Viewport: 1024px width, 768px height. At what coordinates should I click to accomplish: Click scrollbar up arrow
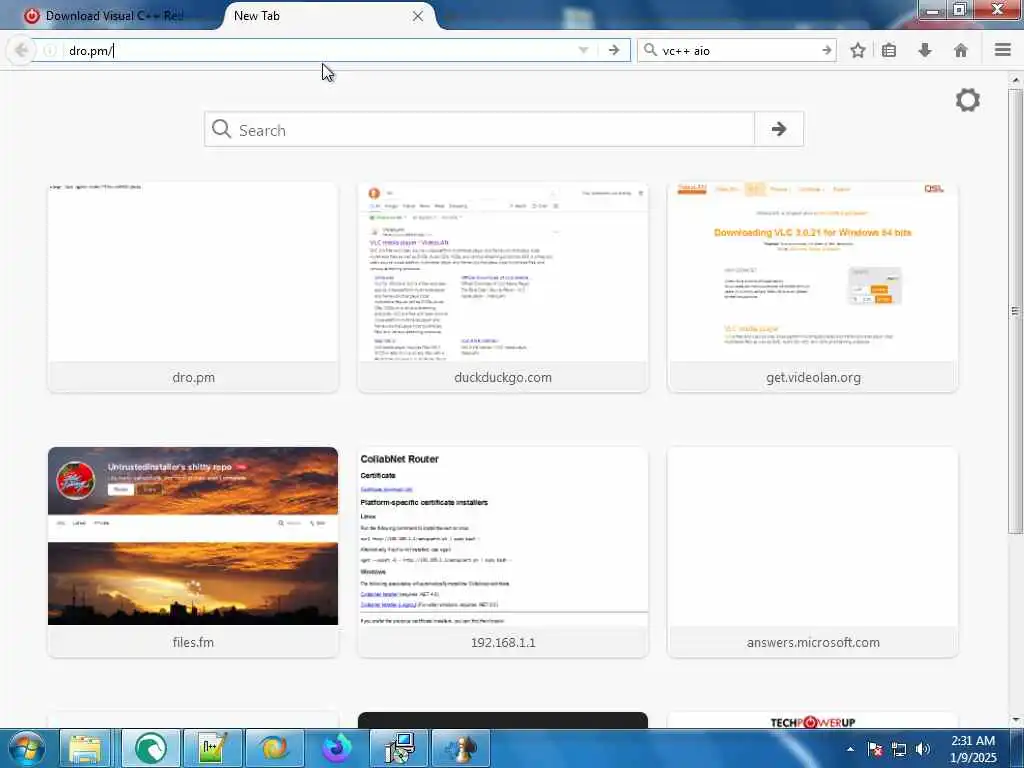pos(1015,80)
